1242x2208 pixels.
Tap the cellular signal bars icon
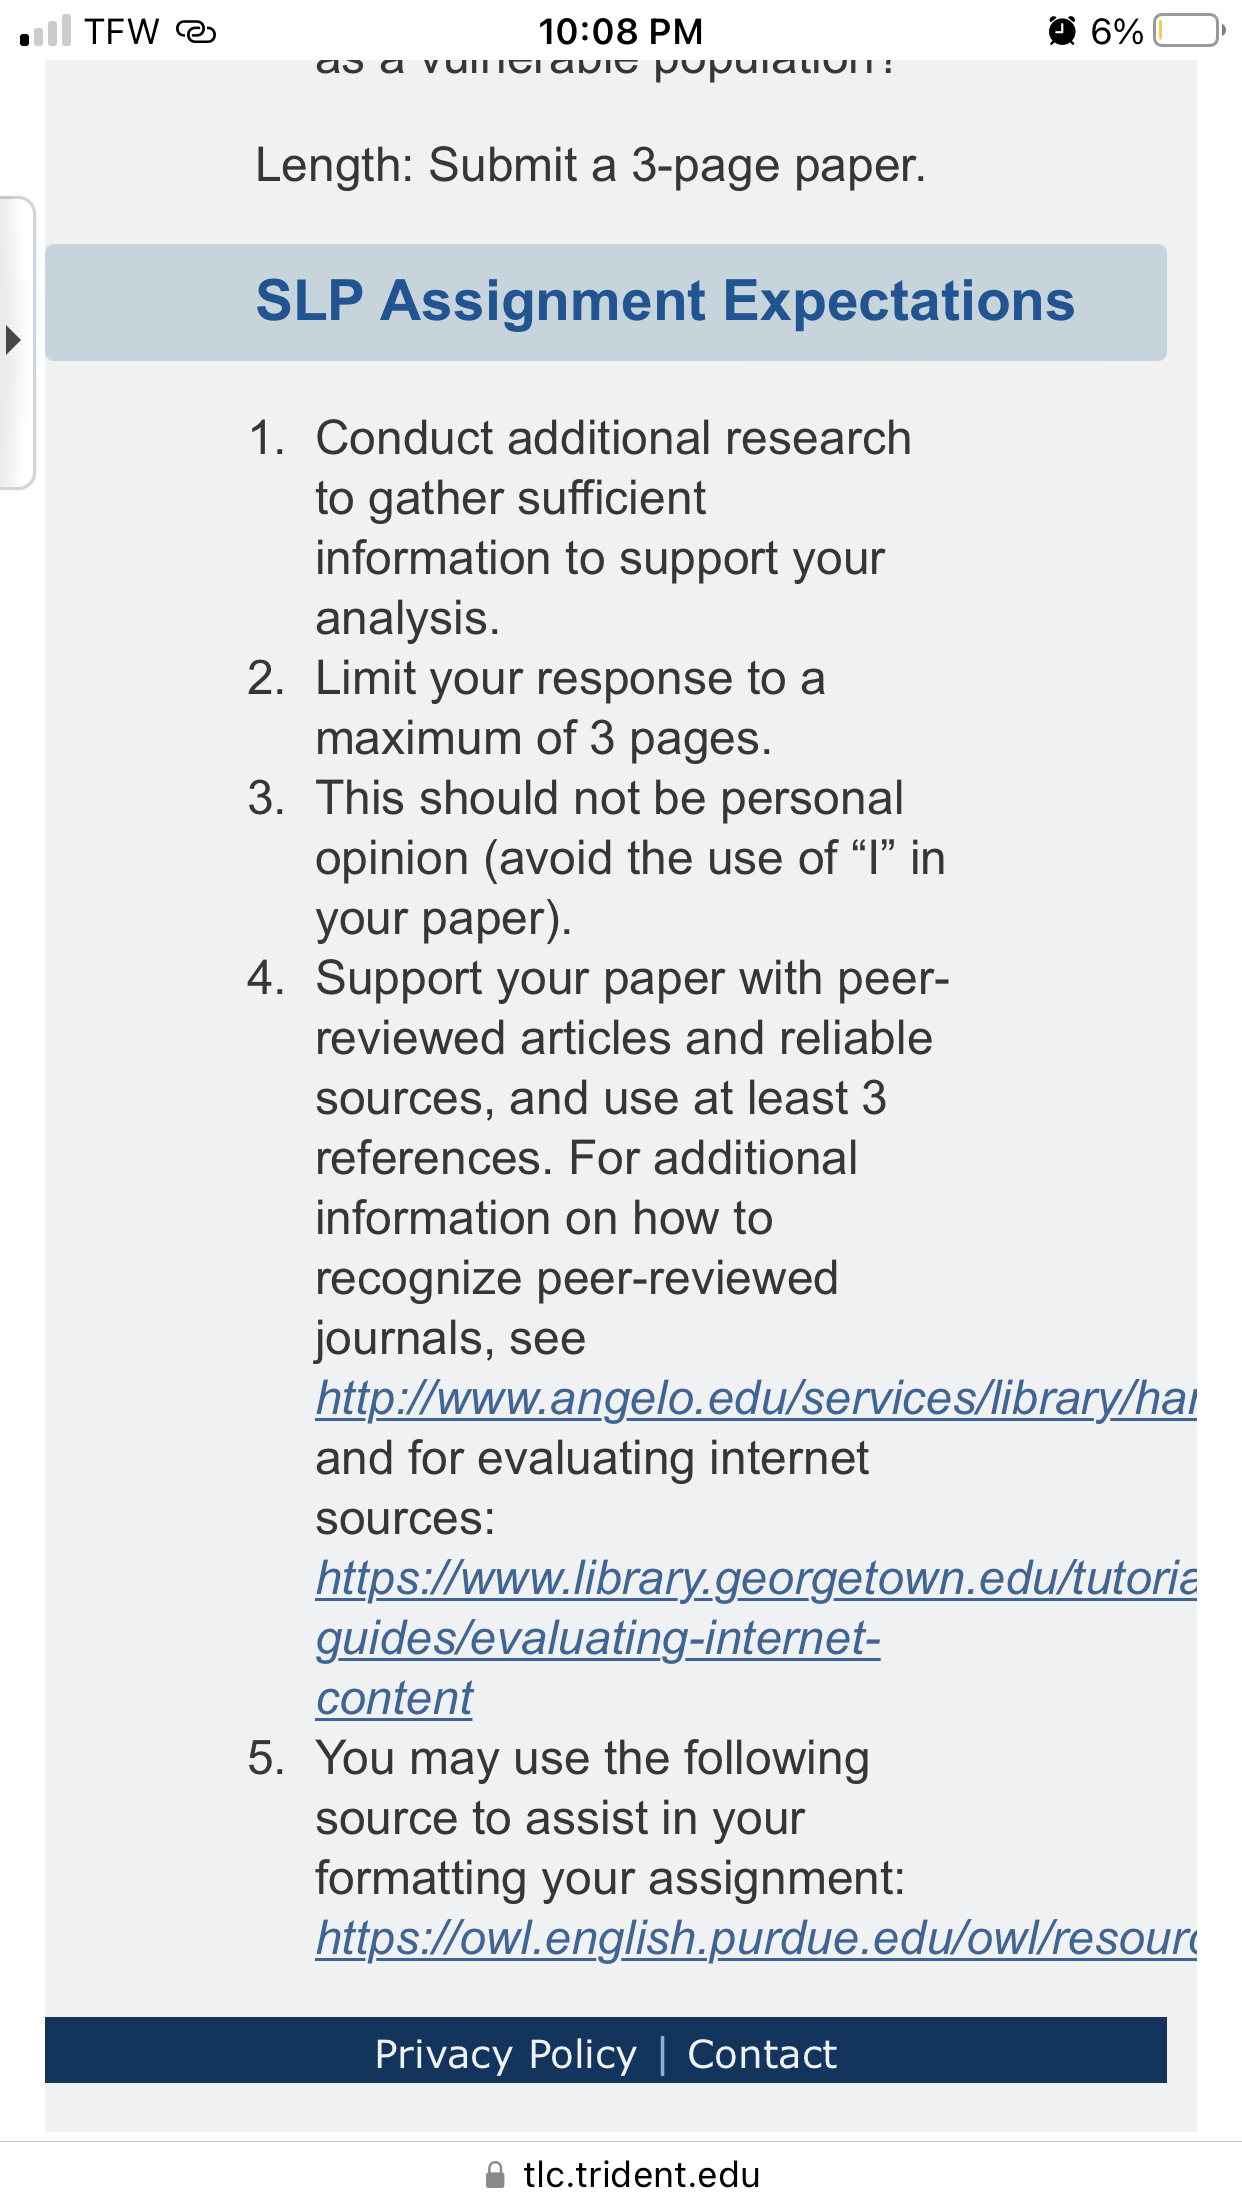point(46,31)
